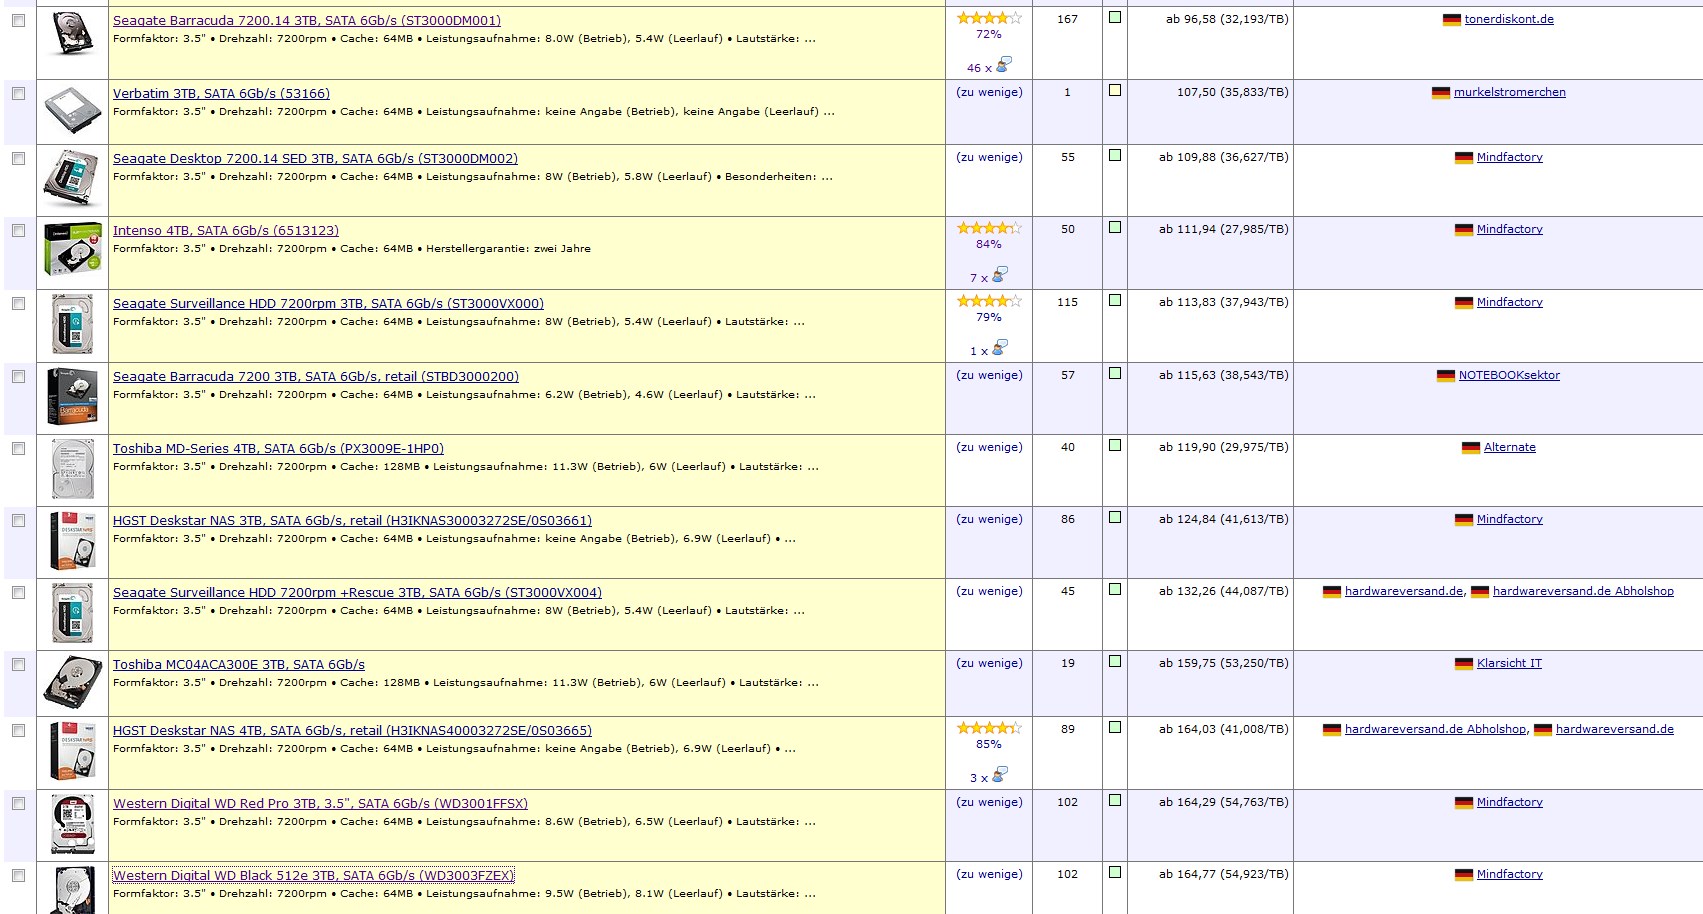1703x914 pixels.
Task: Click German flag beside NOTEBOOKsektor
Action: 1445,376
